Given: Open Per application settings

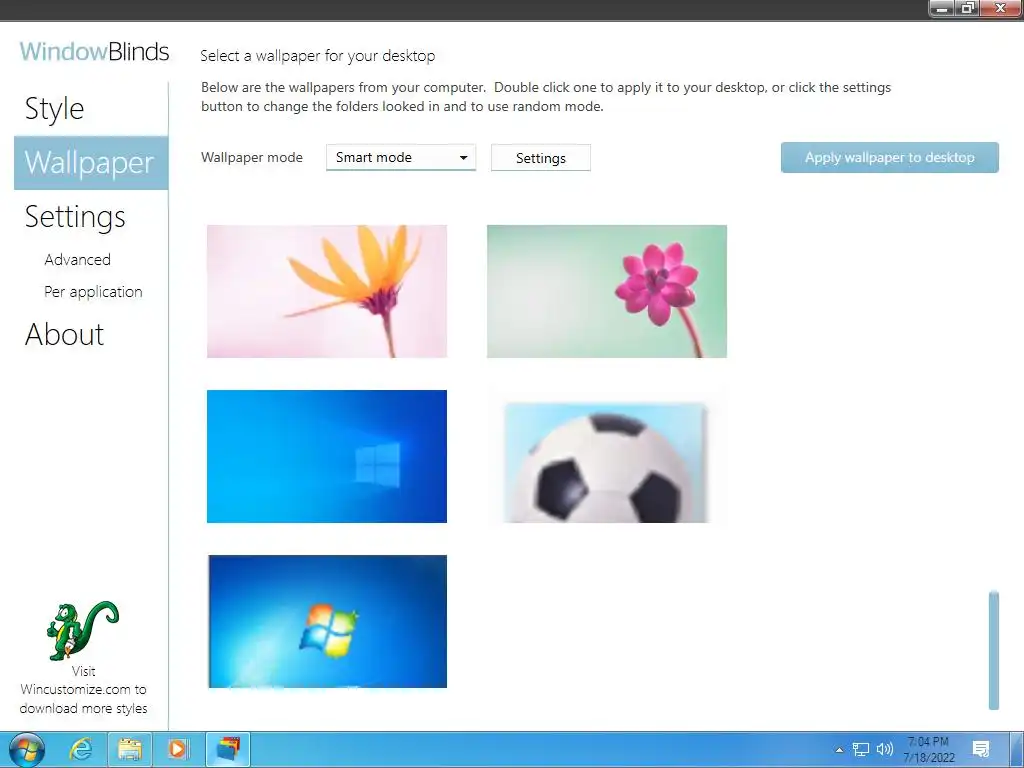Looking at the screenshot, I should point(93,292).
